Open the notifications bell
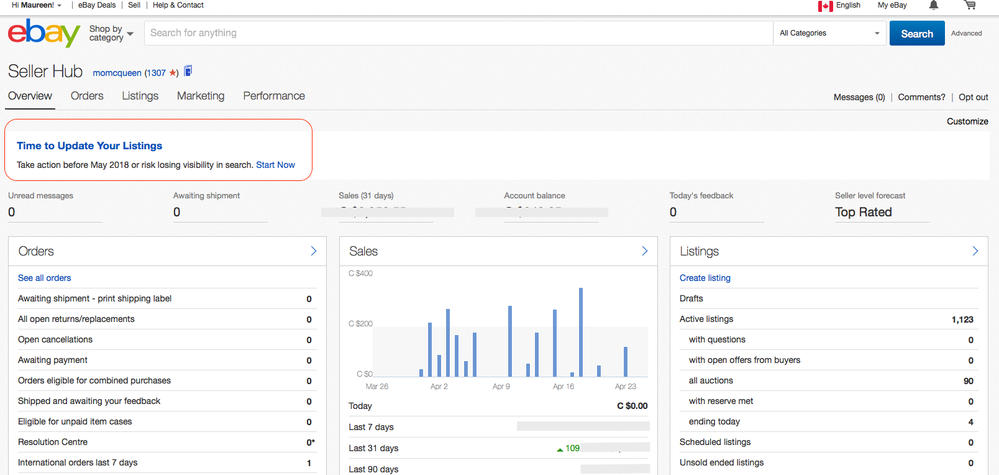The width and height of the screenshot is (999, 475). [934, 6]
